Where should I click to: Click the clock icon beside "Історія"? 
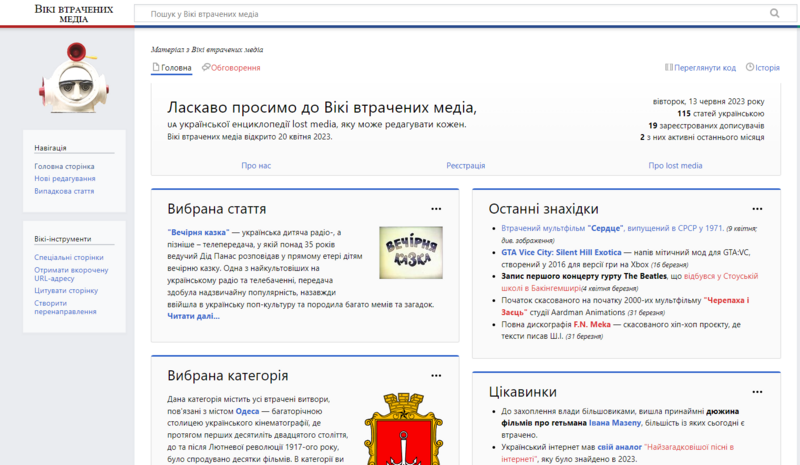749,67
